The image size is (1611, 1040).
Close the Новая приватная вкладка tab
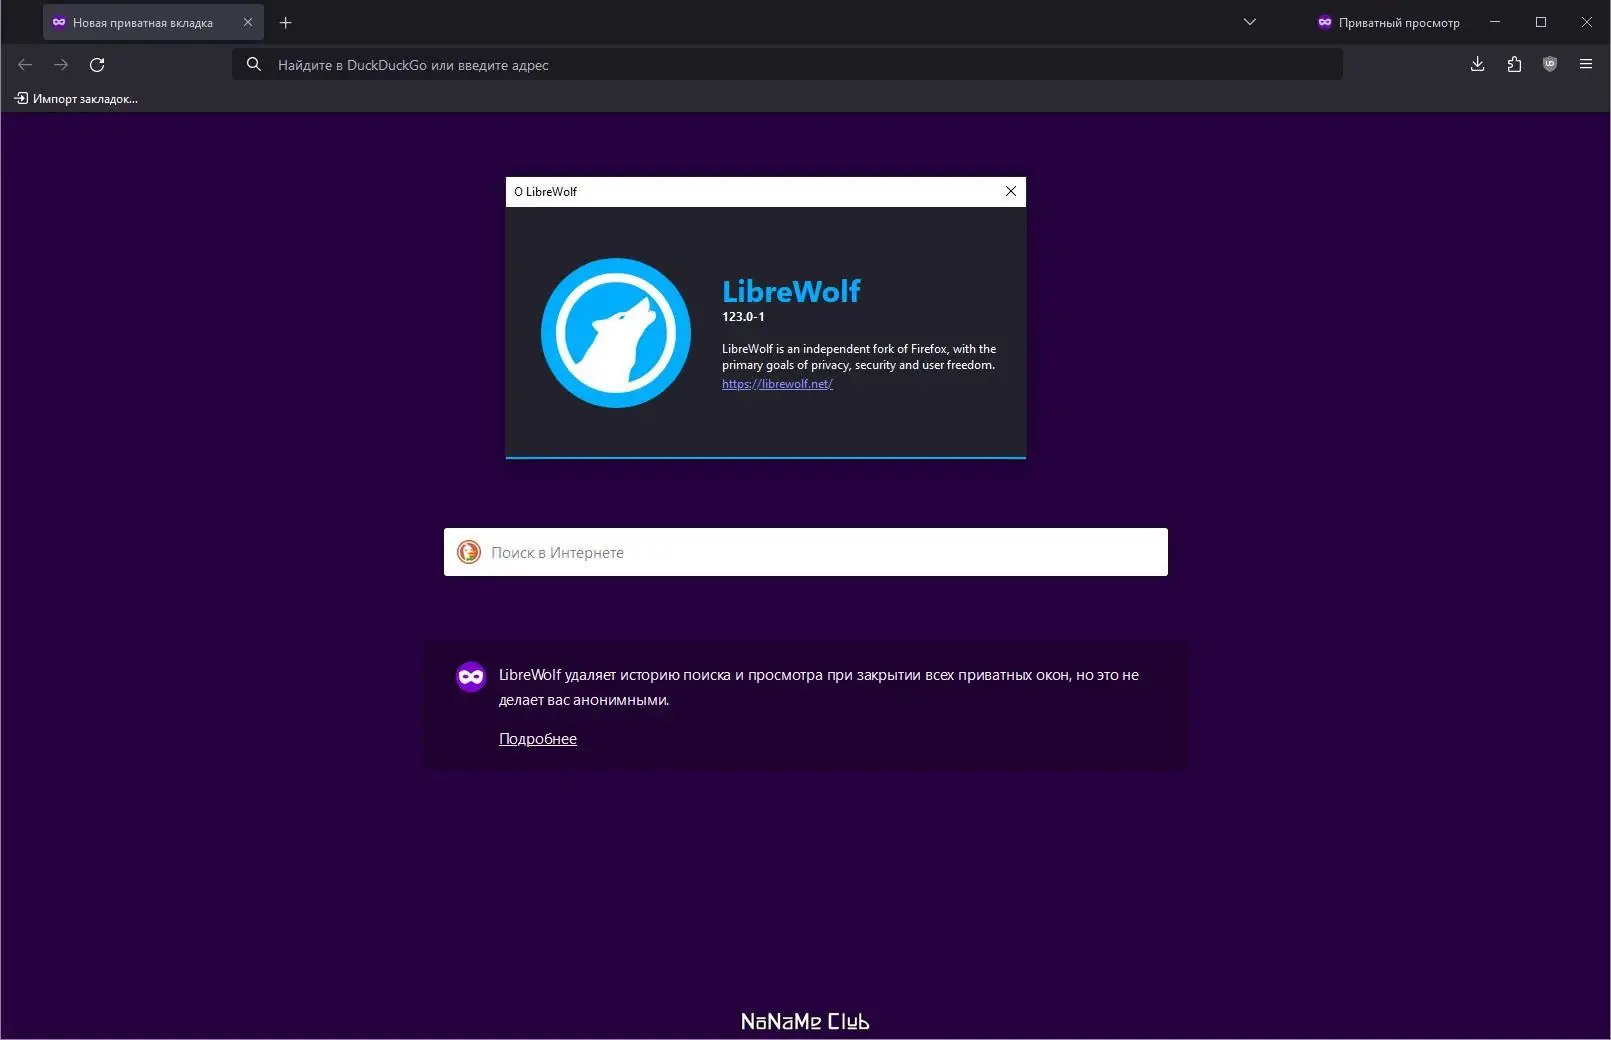click(248, 22)
